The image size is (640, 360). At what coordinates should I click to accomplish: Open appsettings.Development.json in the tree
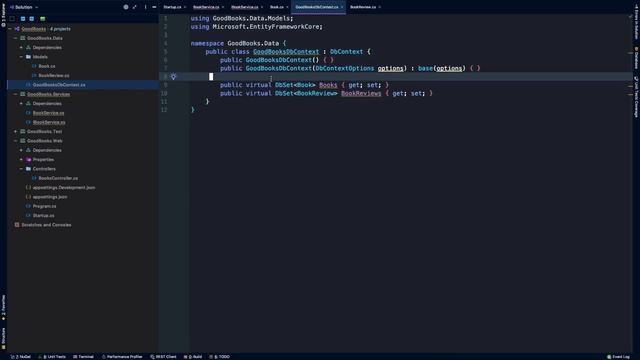coord(64,188)
